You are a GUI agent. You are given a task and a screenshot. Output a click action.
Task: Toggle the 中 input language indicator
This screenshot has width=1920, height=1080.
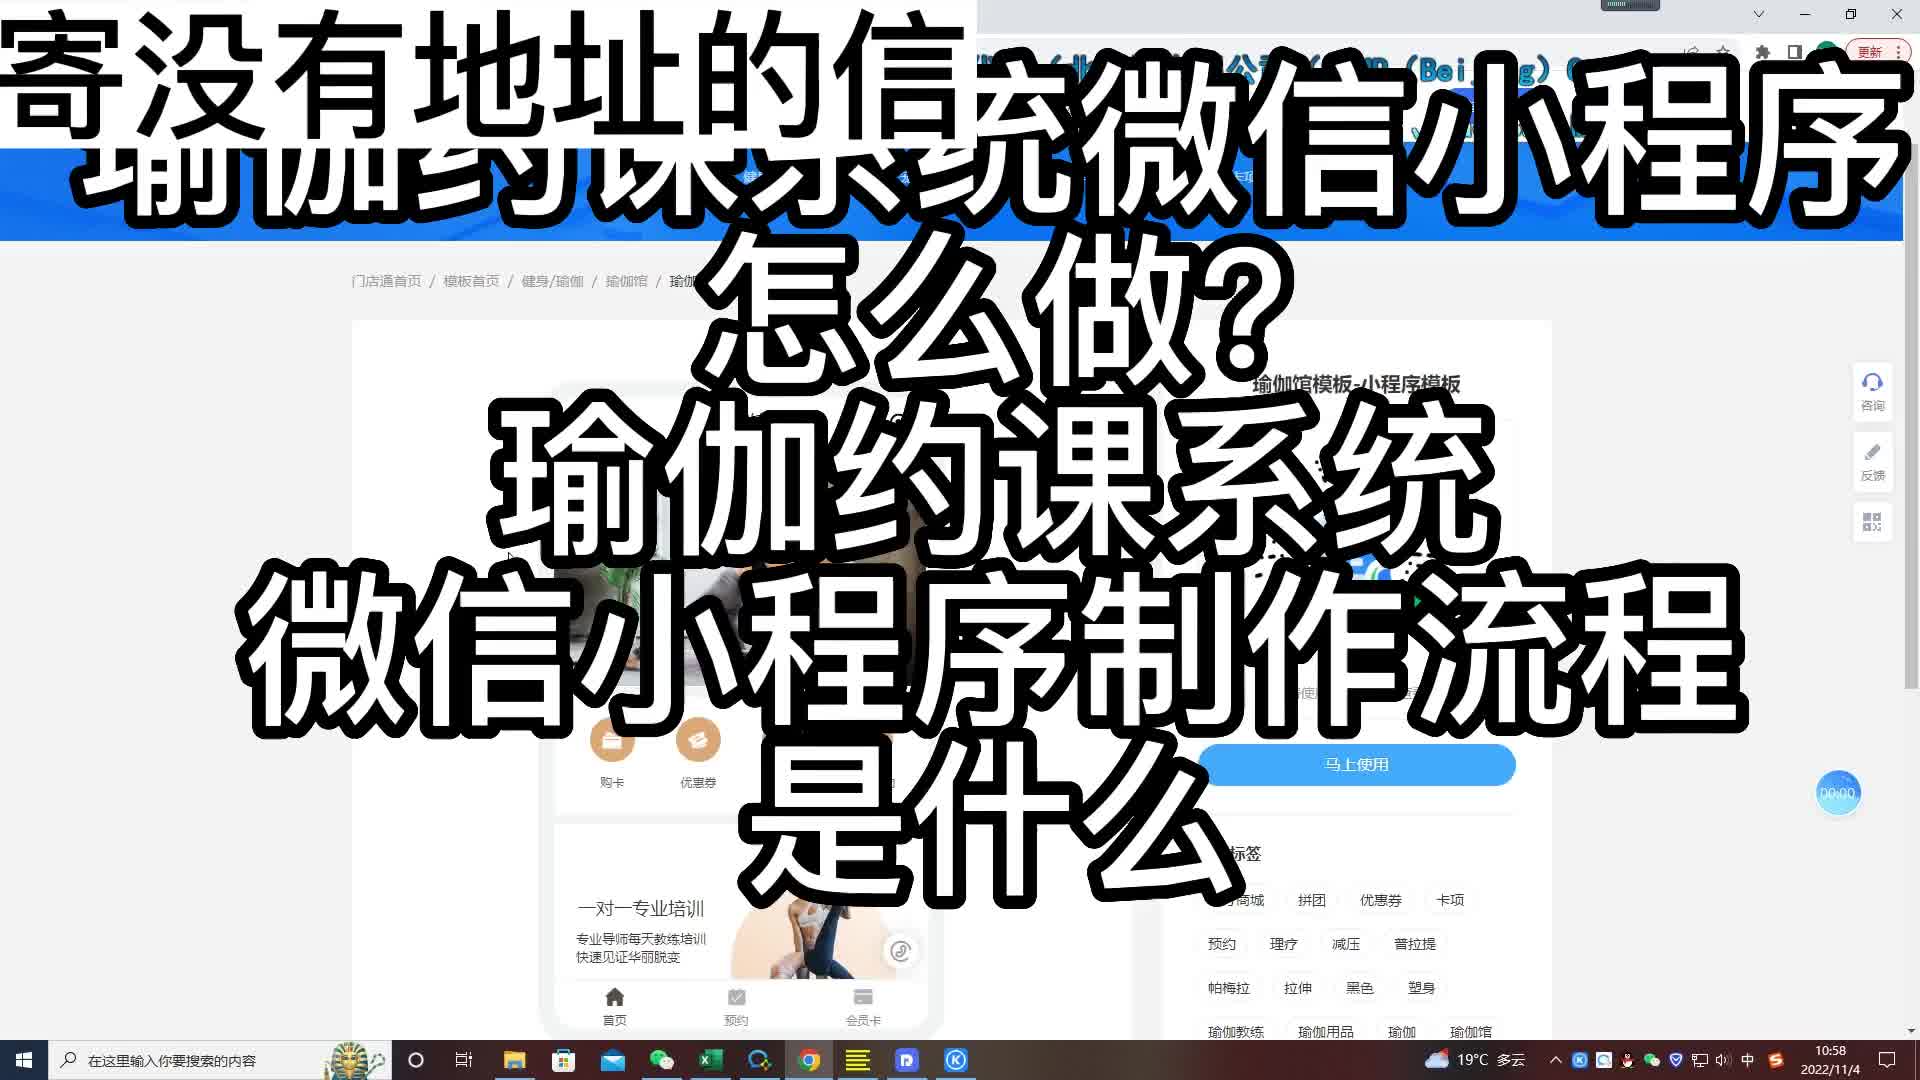[1748, 1060]
